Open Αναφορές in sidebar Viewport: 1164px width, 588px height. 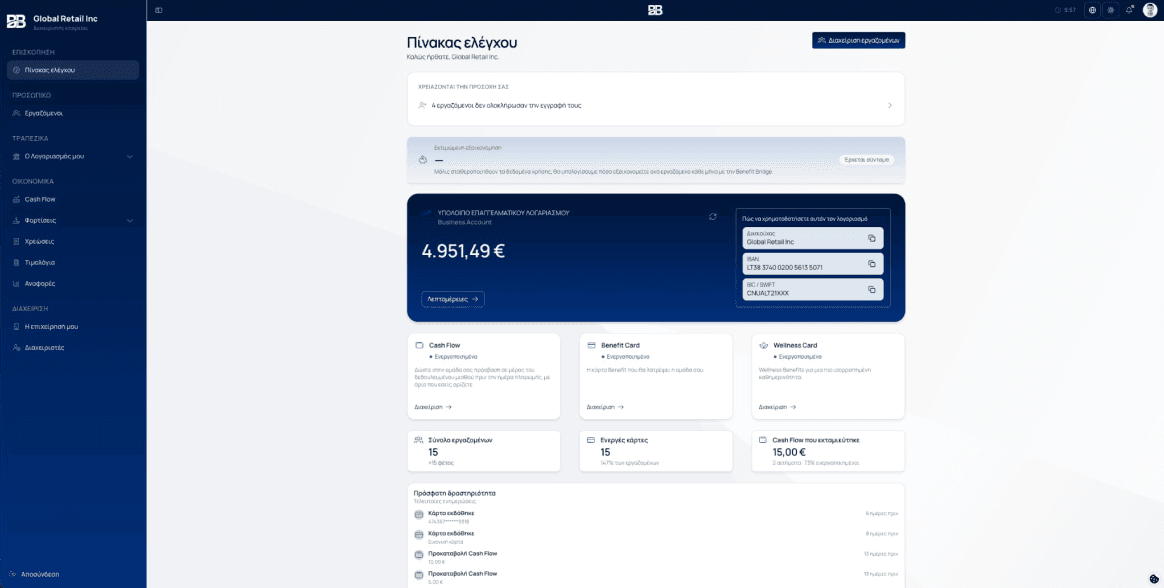point(73,283)
